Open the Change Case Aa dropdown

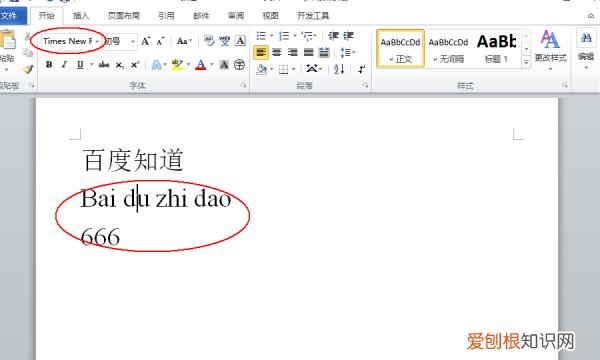point(184,41)
